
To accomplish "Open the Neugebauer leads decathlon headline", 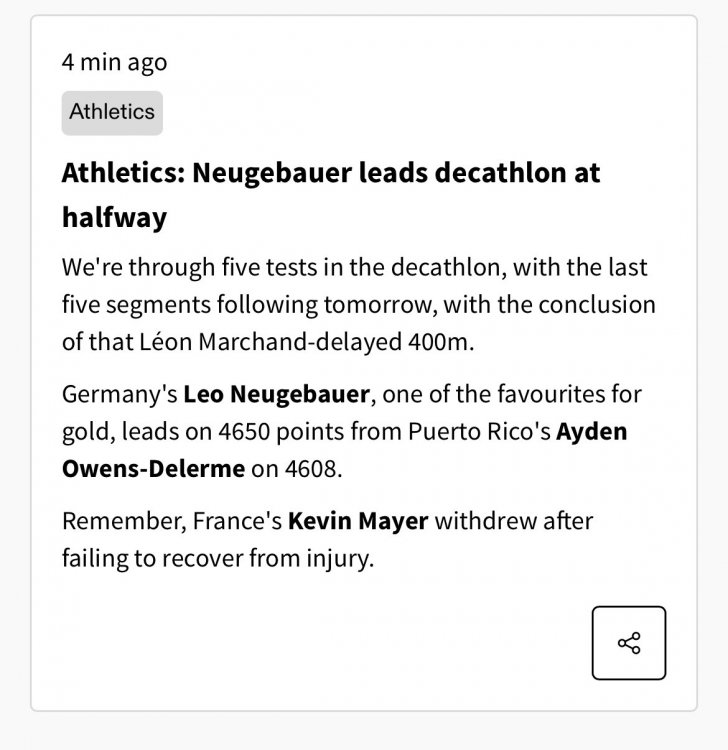I will pos(330,174).
